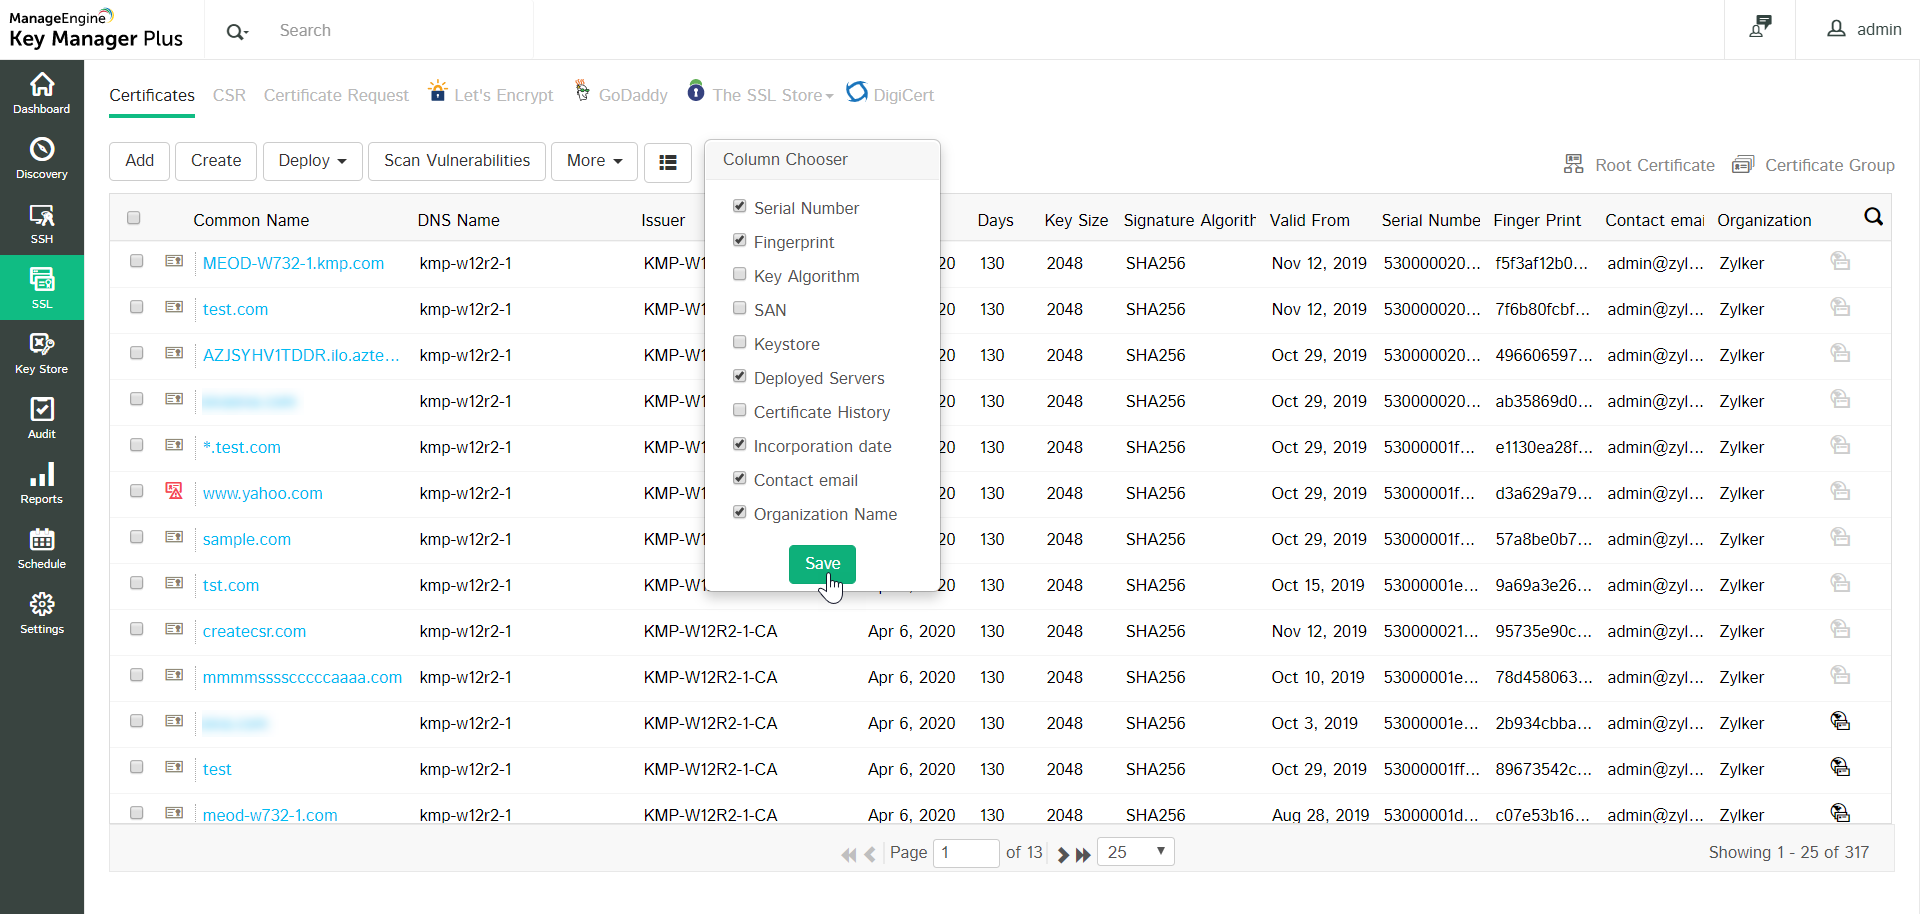This screenshot has width=1920, height=914.
Task: Open the More dropdown menu
Action: coord(594,161)
